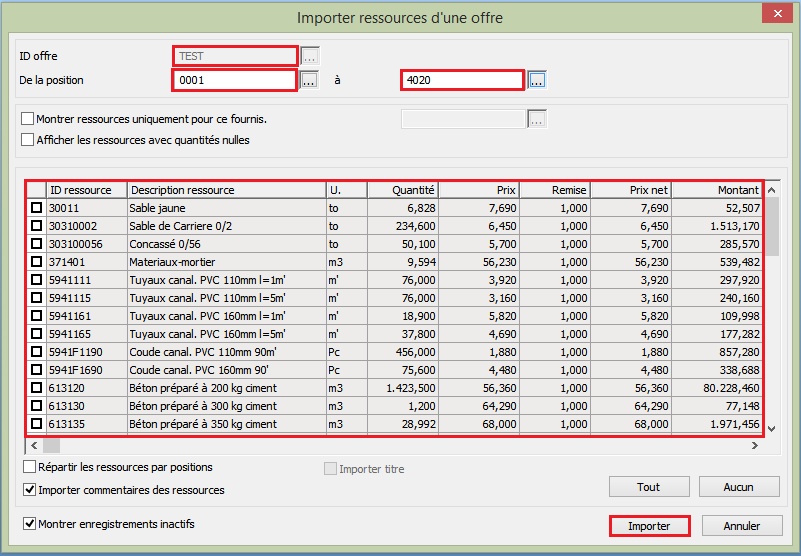Image resolution: width=801 pixels, height=556 pixels.
Task: Tick the Materiaux-mortier resource row
Action: [36, 262]
